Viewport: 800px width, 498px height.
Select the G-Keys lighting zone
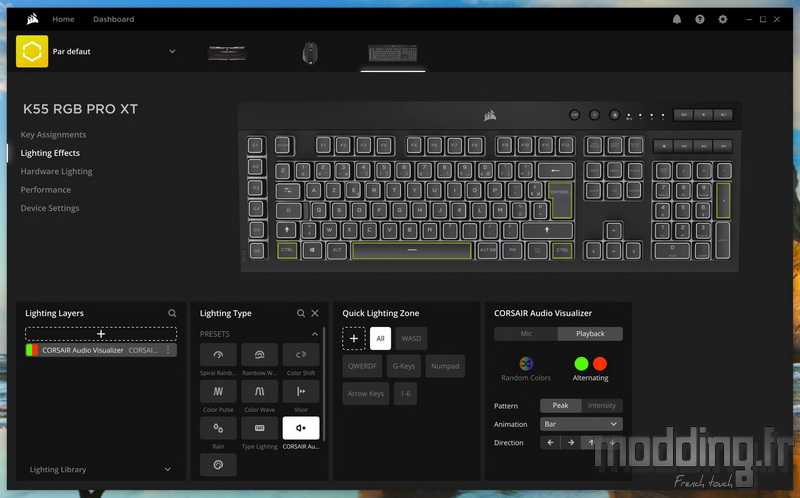[x=404, y=366]
